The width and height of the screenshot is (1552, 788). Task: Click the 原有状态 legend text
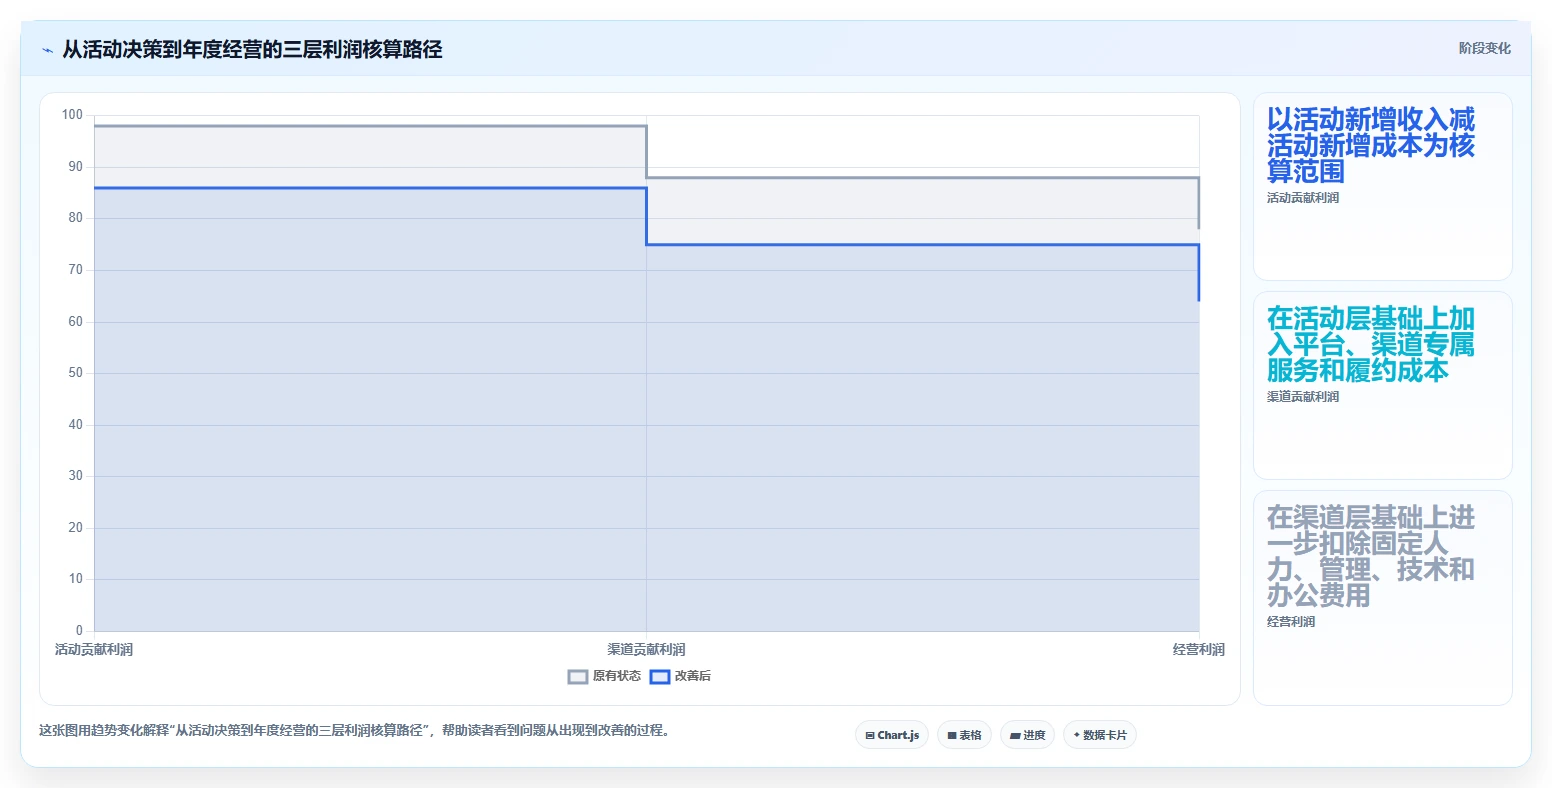[x=616, y=676]
